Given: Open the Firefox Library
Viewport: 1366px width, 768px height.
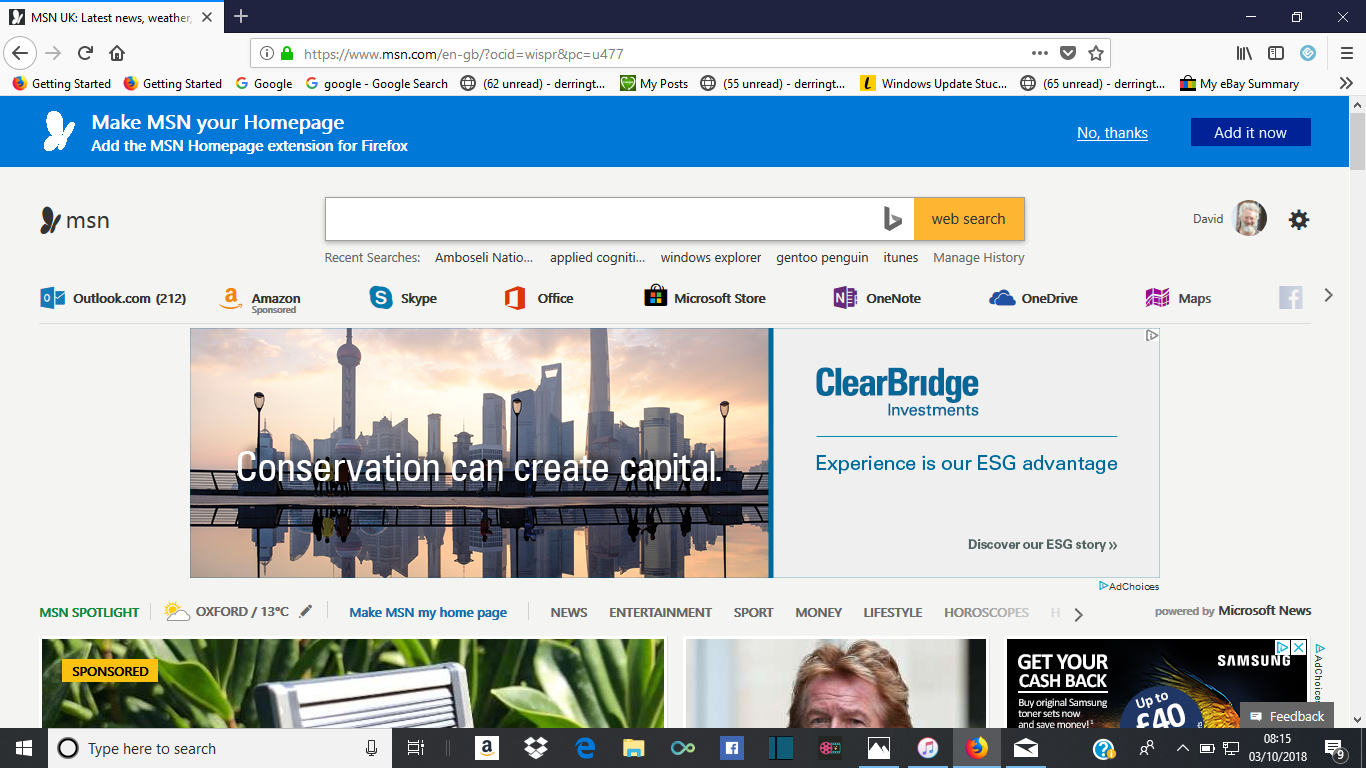Looking at the screenshot, I should tap(1245, 53).
